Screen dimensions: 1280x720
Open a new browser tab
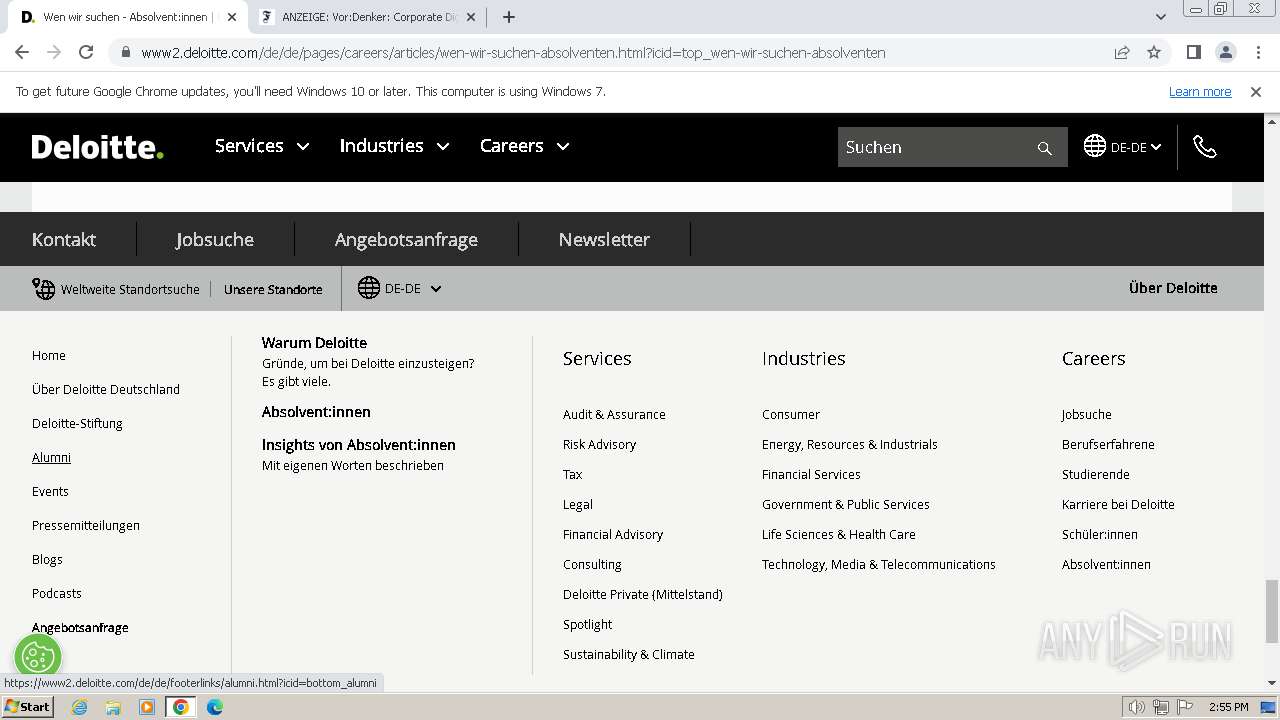pos(508,17)
